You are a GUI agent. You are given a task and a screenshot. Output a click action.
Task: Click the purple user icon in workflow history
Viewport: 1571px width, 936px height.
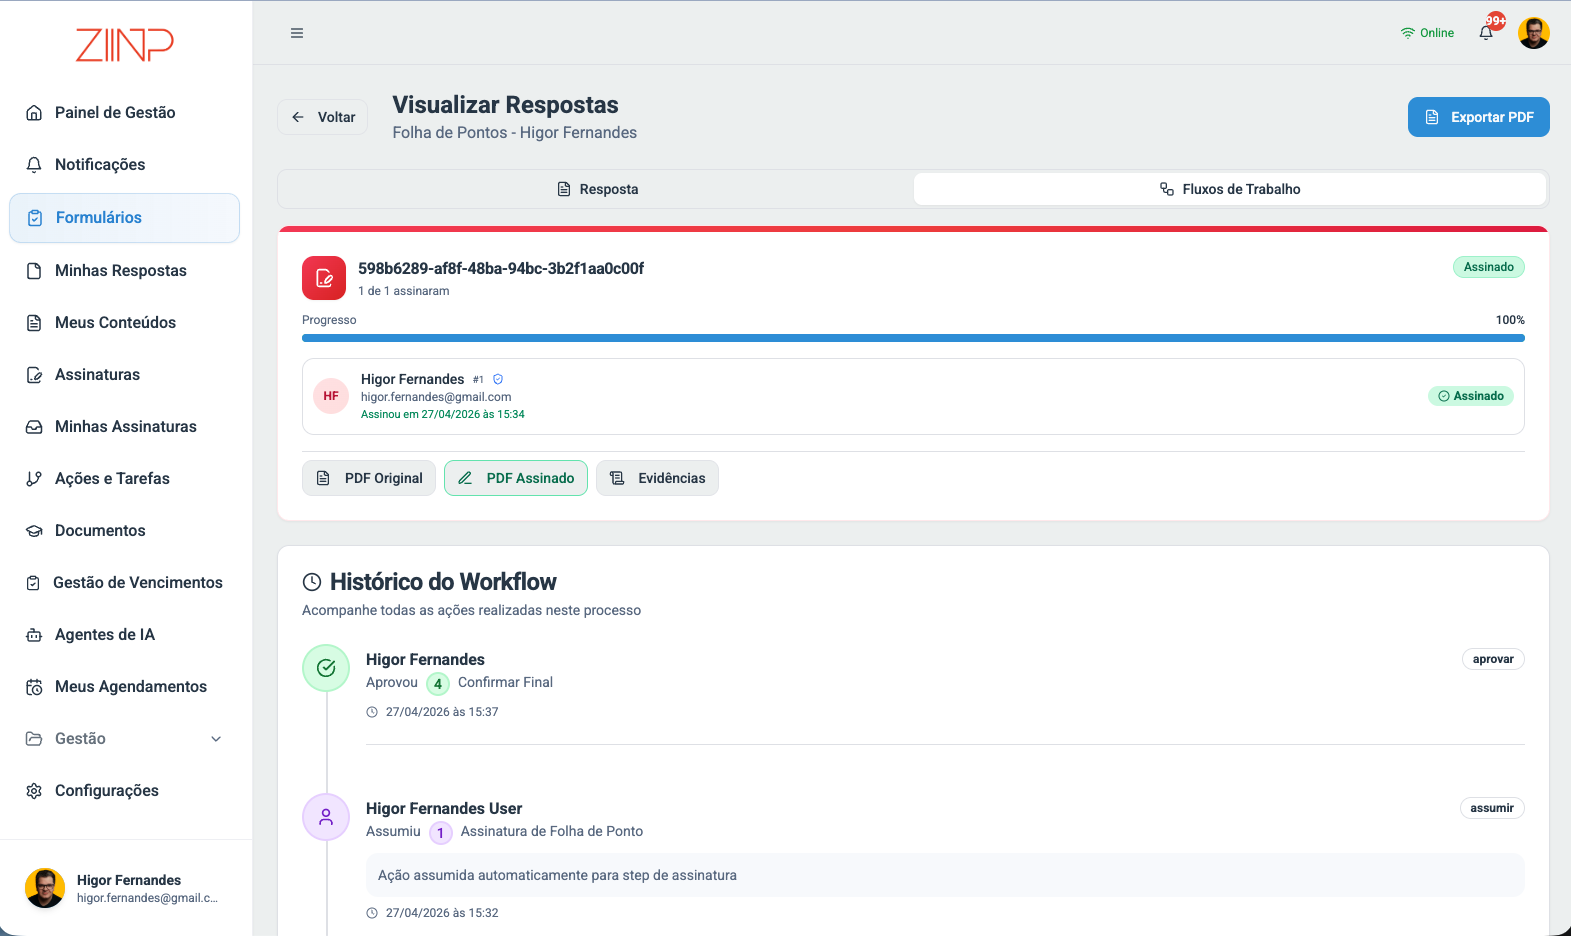[x=326, y=817]
